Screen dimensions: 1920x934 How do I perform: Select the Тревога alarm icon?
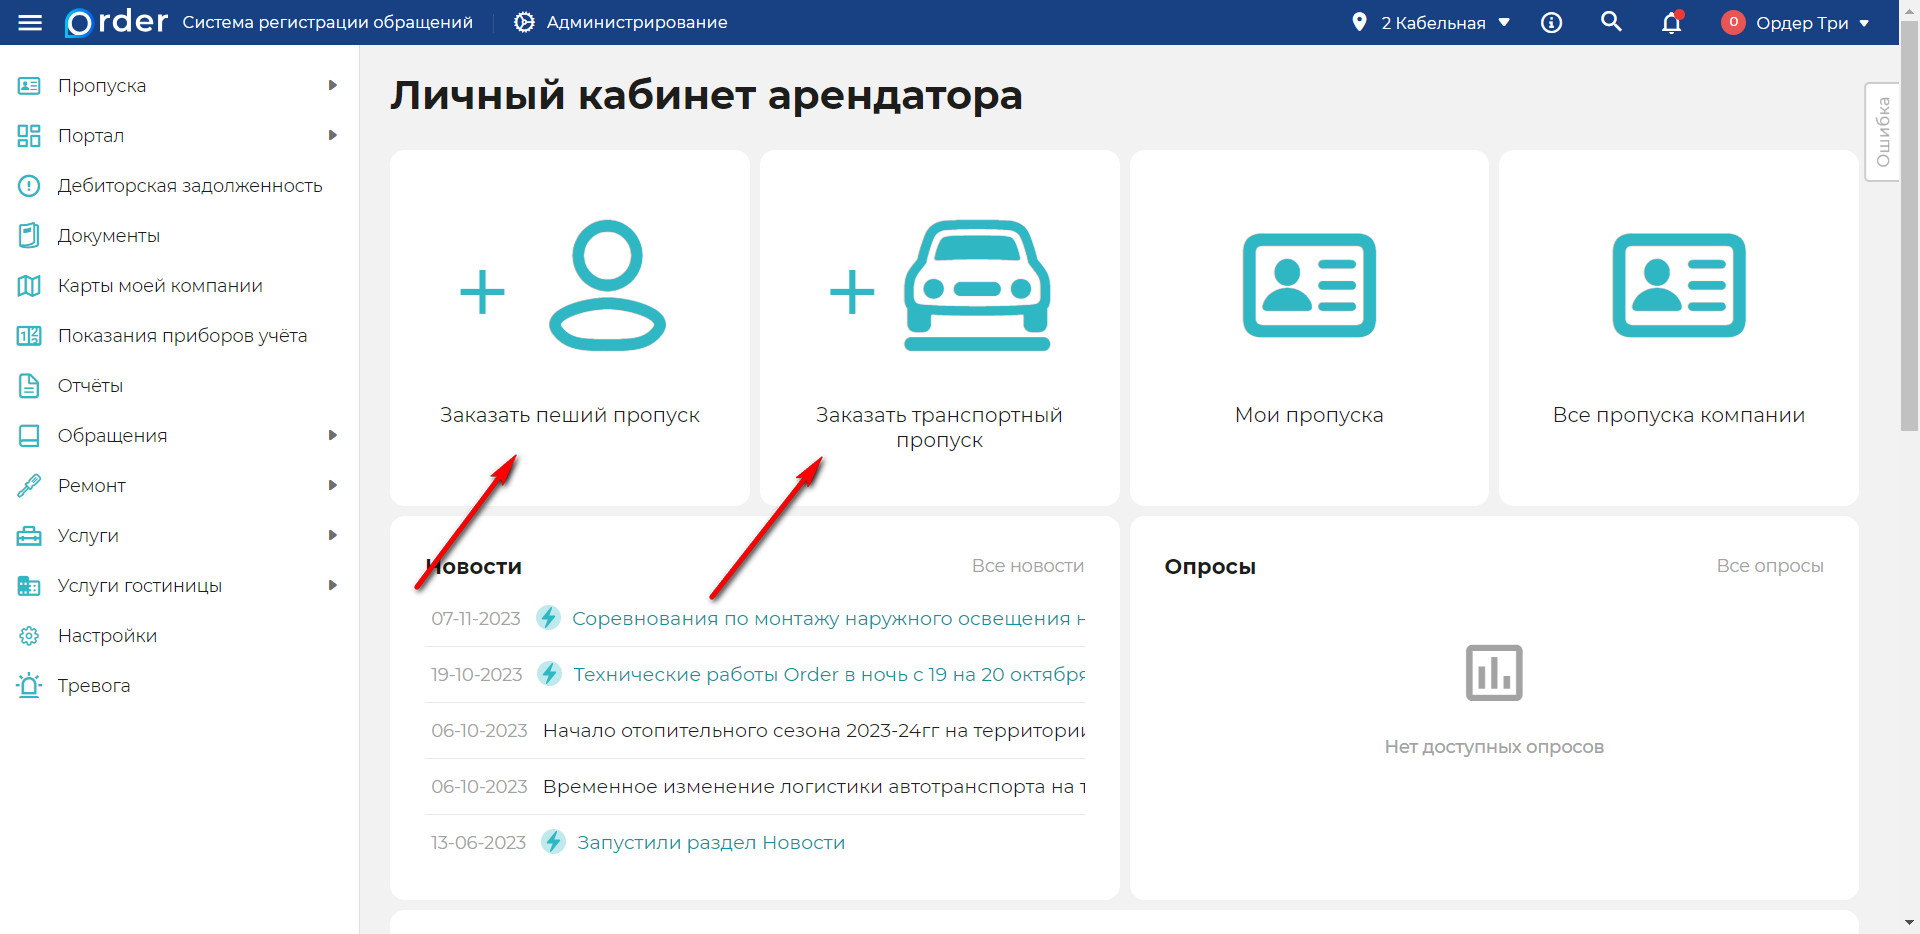[x=29, y=685]
